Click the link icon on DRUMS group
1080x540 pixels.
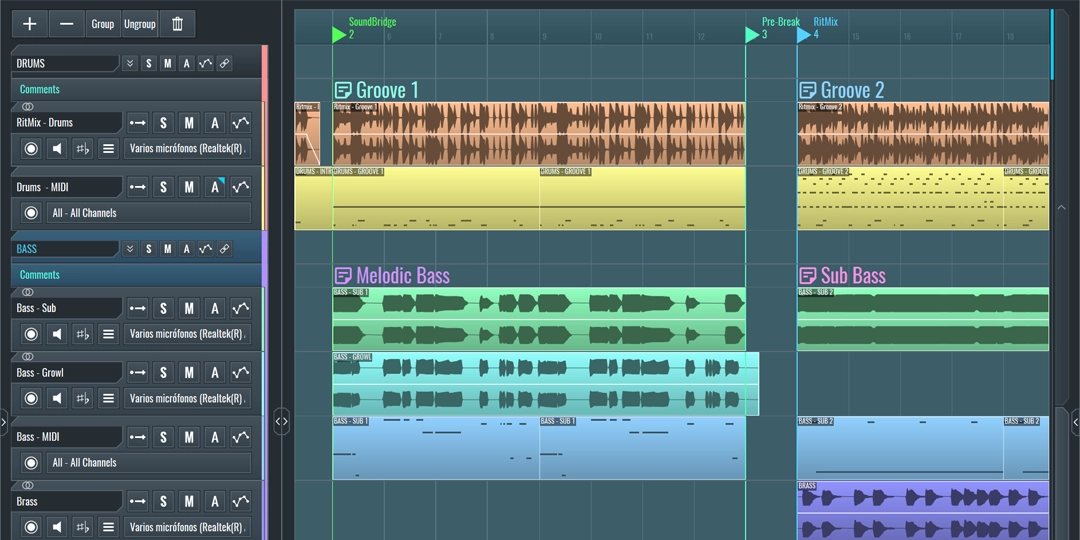224,64
